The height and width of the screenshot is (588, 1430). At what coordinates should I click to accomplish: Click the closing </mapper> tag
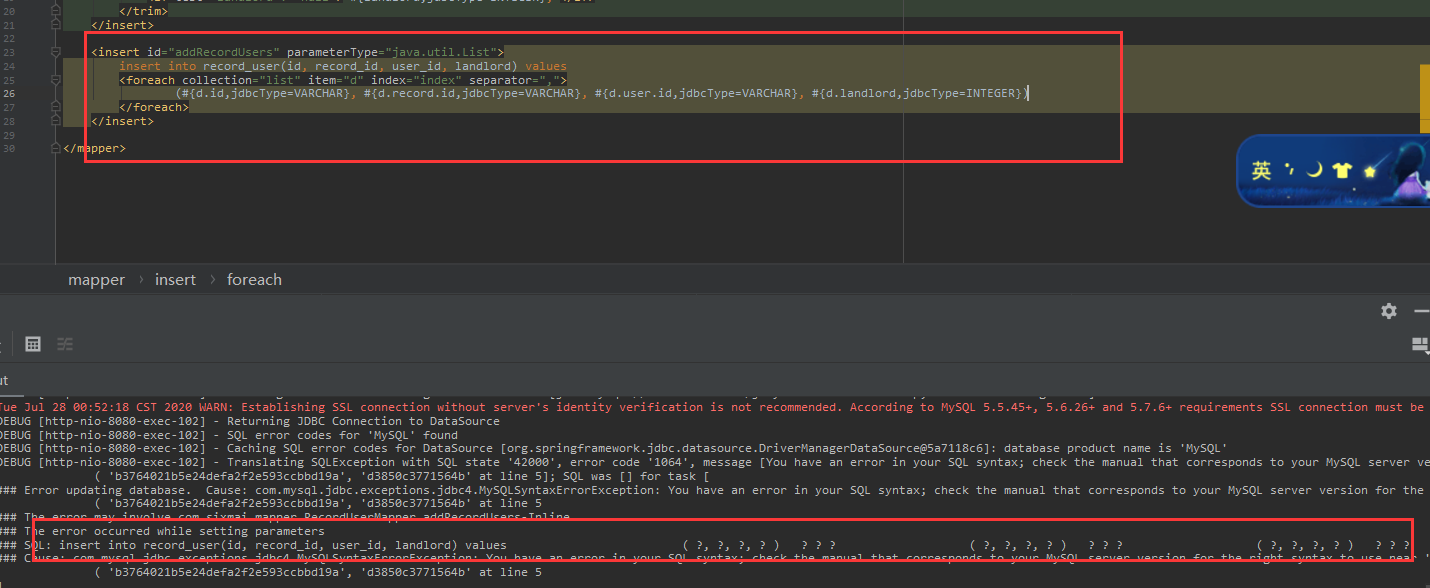[94, 148]
